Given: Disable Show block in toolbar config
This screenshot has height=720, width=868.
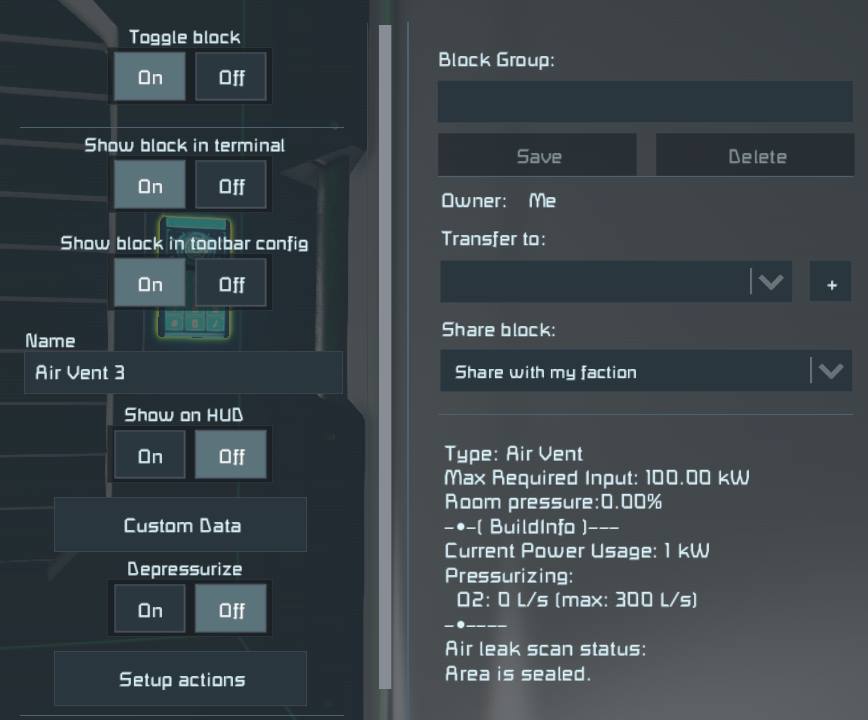Looking at the screenshot, I should (x=231, y=283).
